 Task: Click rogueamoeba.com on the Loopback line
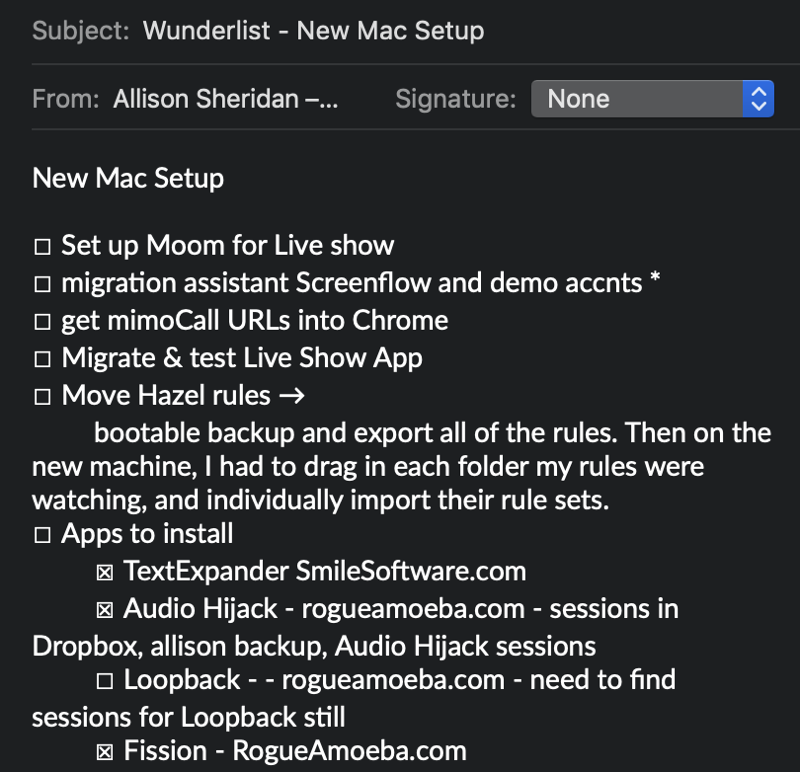pyautogui.click(x=393, y=681)
